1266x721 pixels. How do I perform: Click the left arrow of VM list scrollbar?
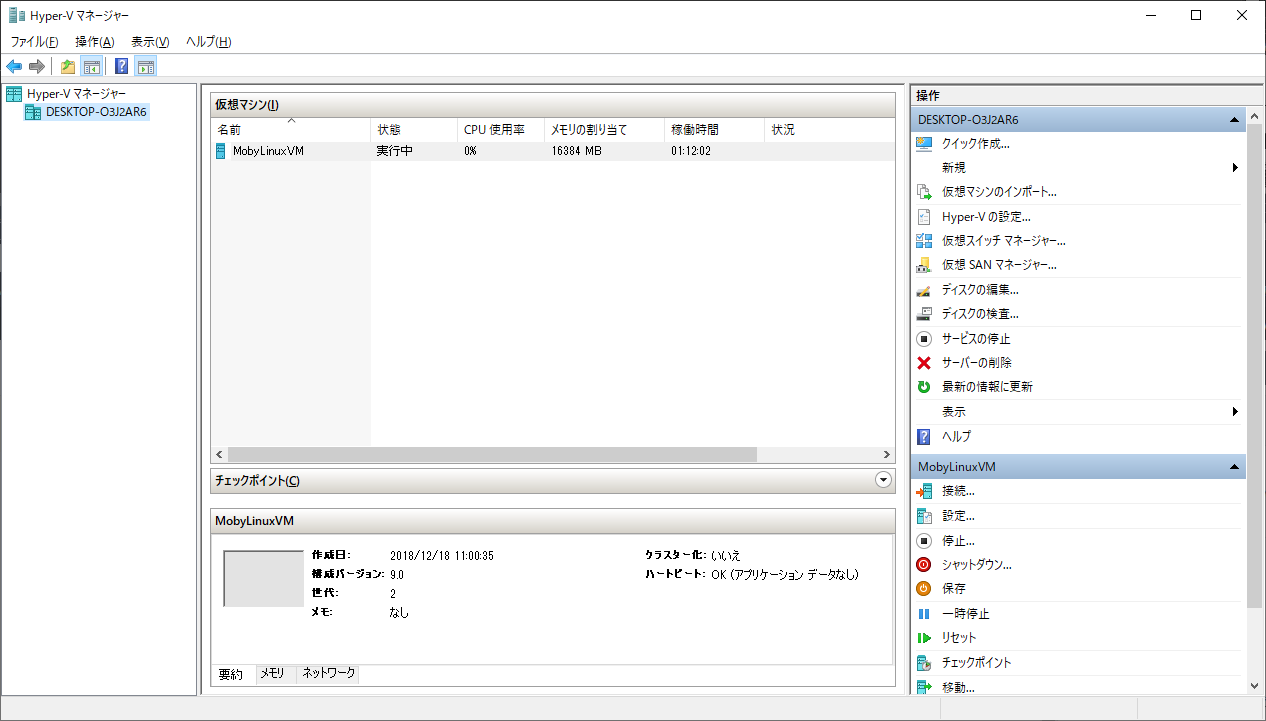tap(219, 454)
